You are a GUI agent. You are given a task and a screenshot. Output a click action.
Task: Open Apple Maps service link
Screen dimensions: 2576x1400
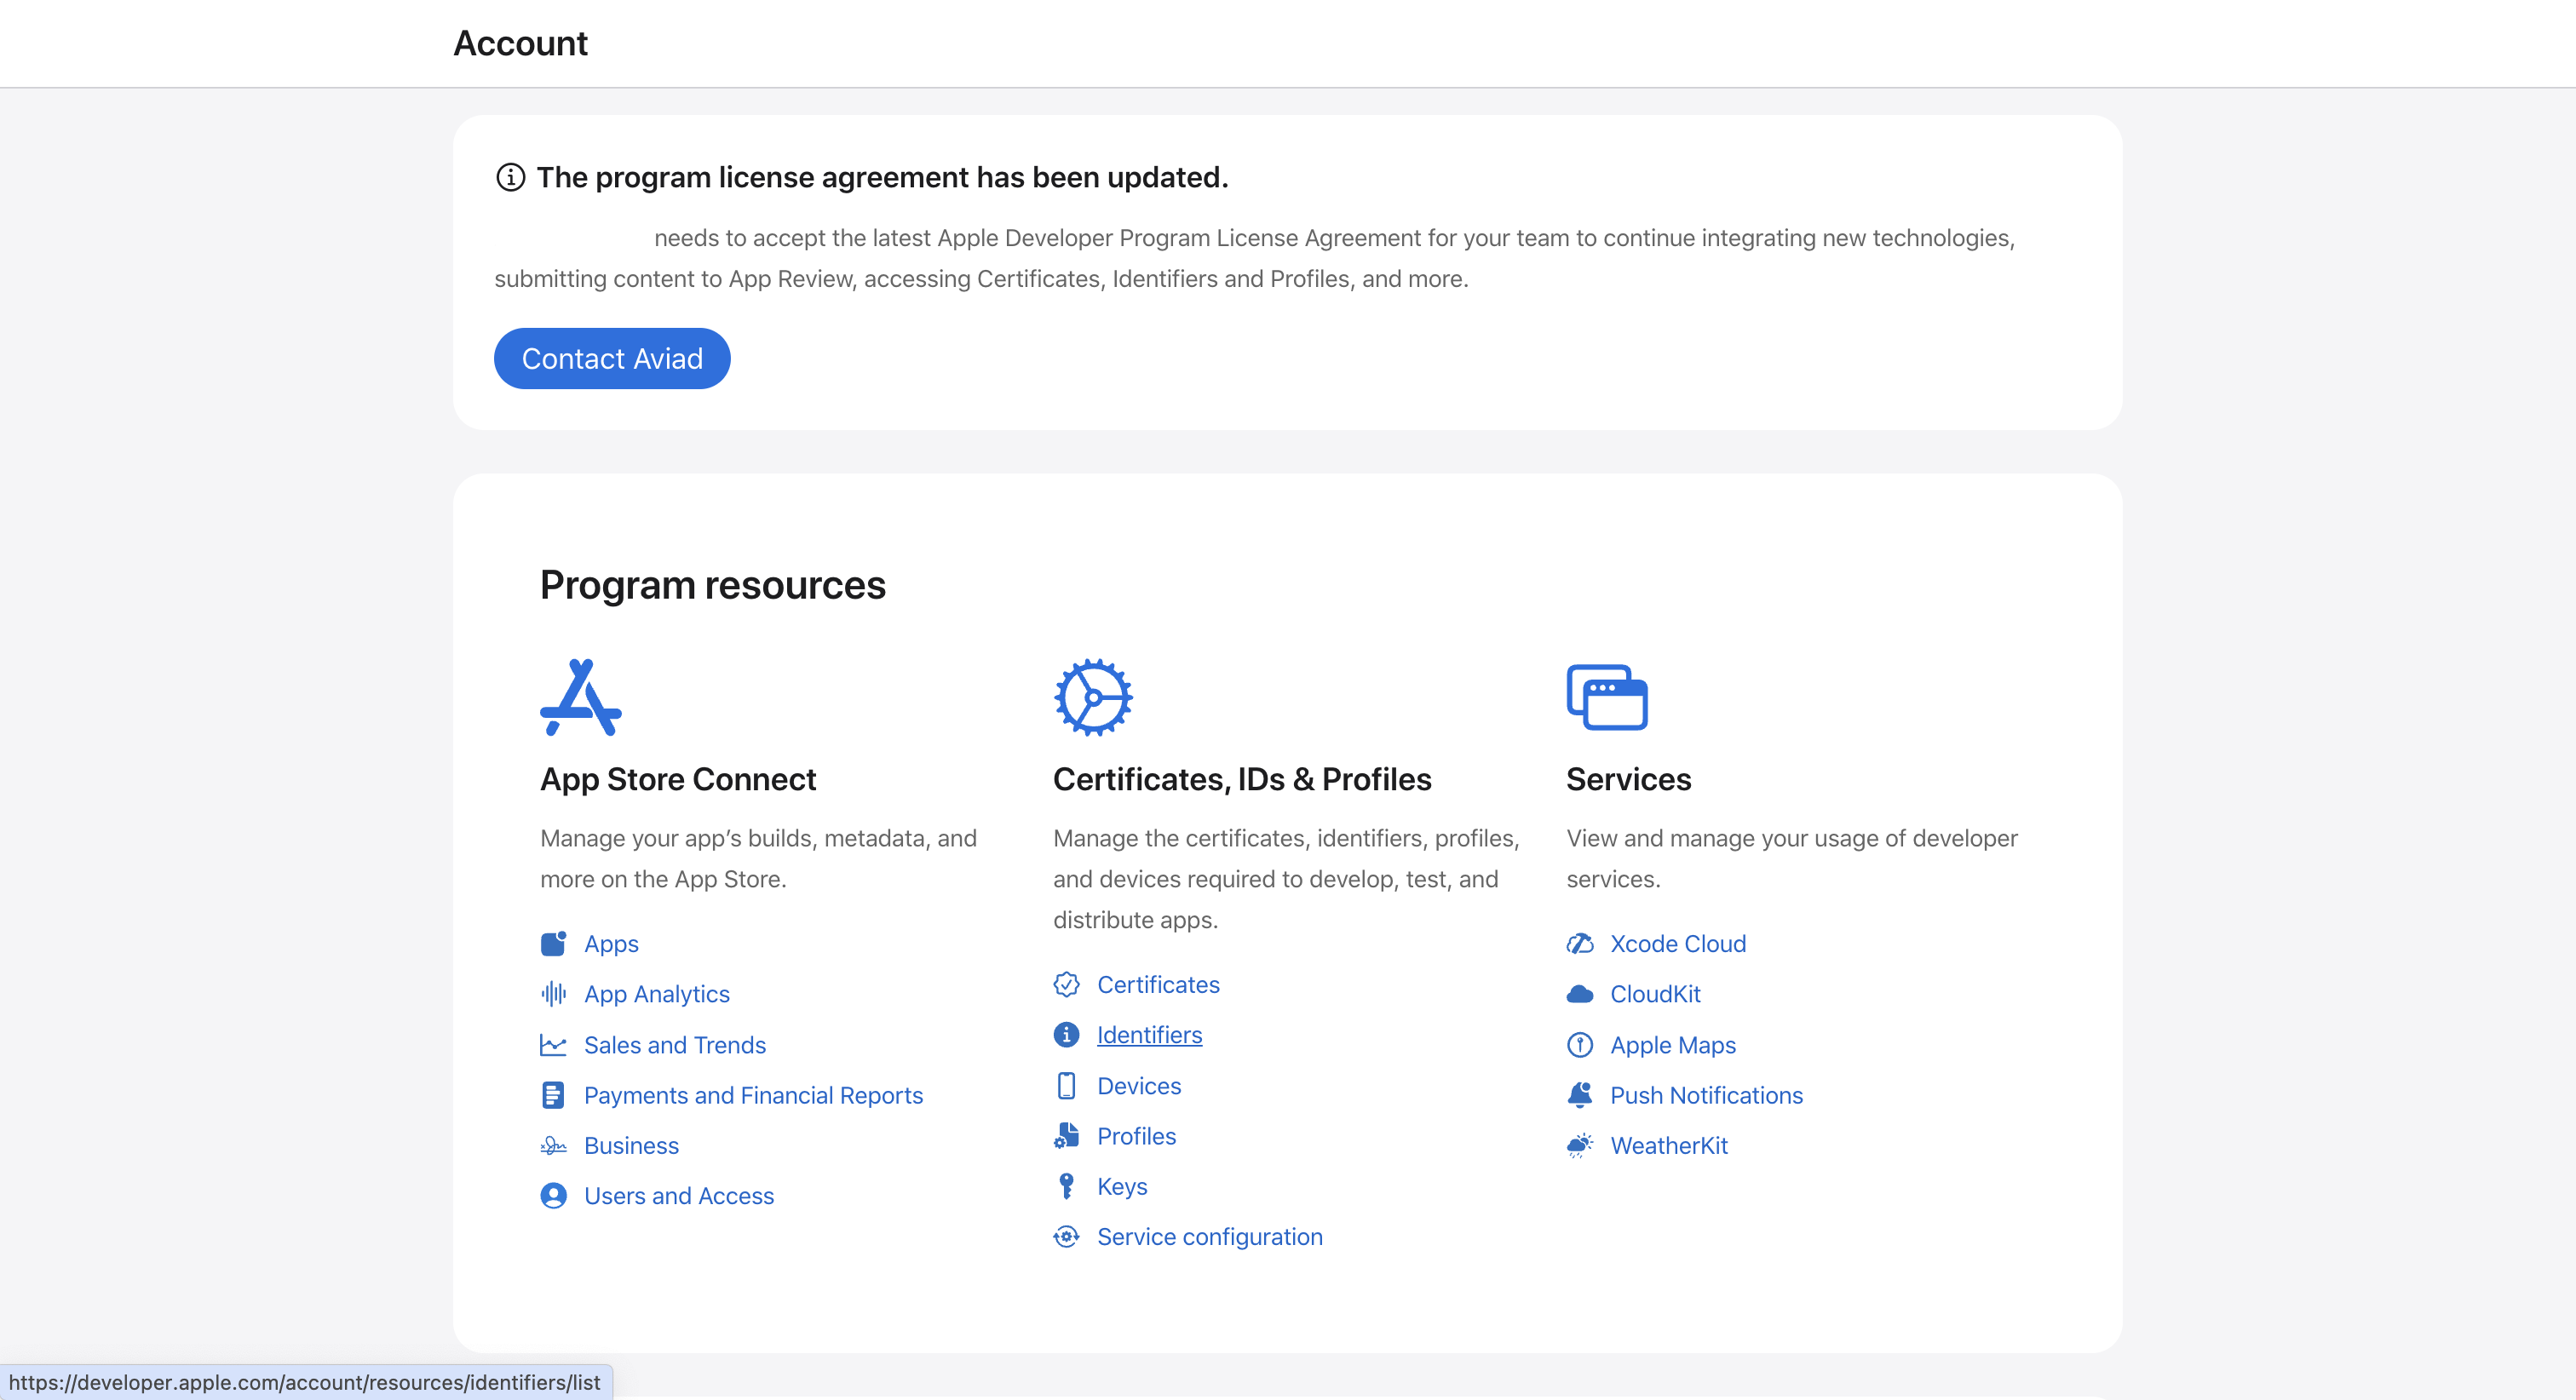click(1672, 1044)
